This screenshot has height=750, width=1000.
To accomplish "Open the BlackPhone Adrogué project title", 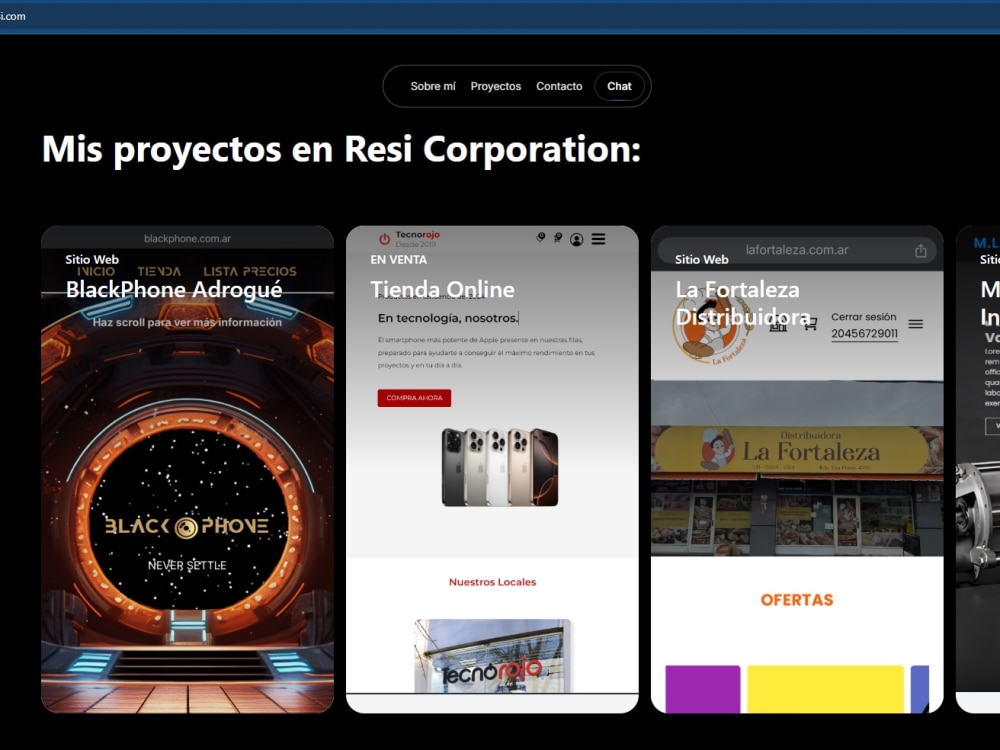I will pyautogui.click(x=174, y=290).
